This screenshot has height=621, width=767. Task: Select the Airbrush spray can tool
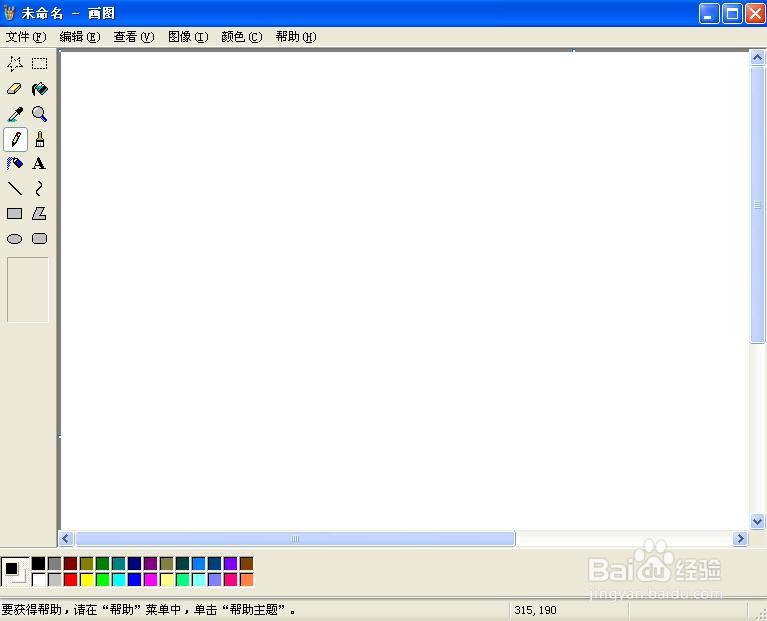tap(15, 163)
